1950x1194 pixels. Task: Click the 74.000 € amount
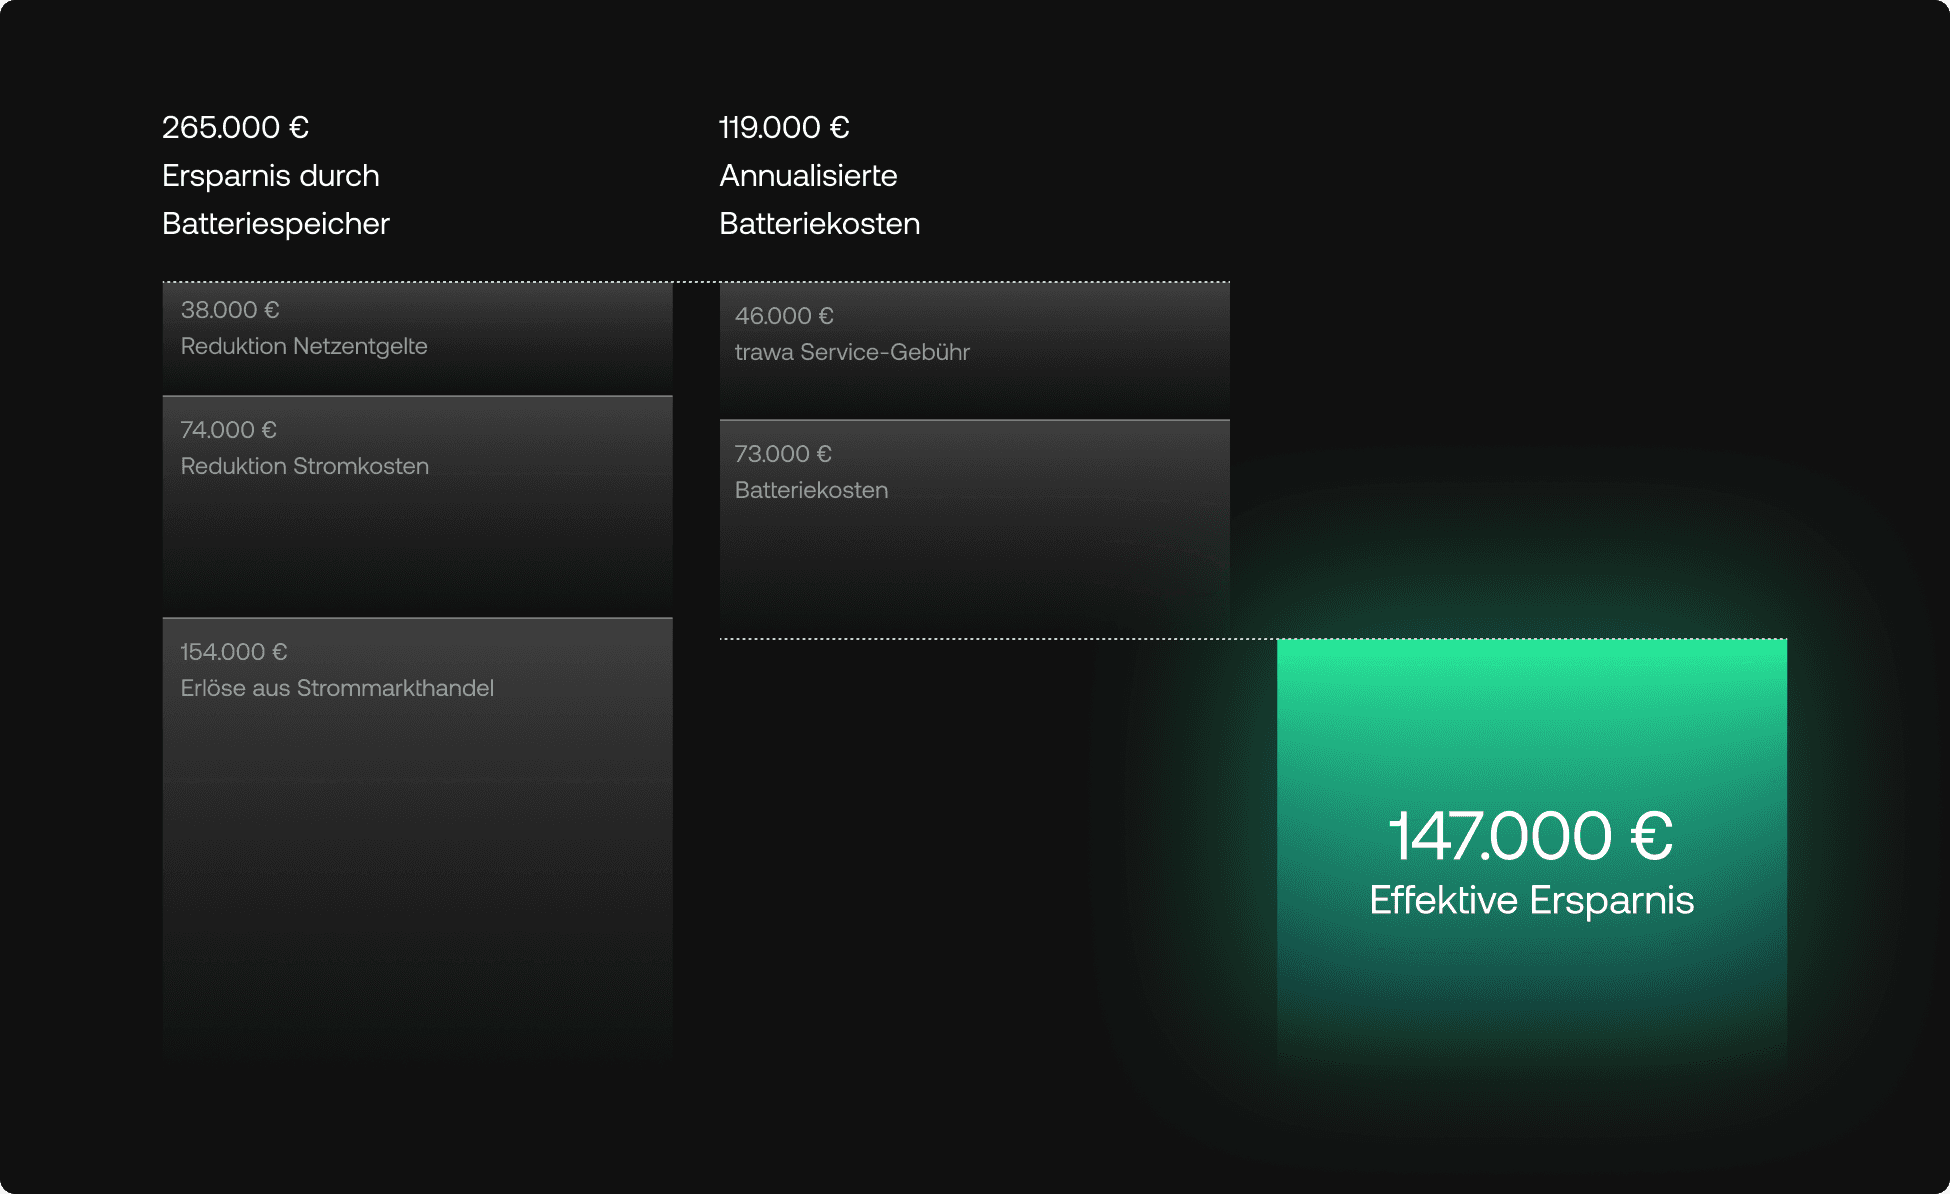coord(229,430)
